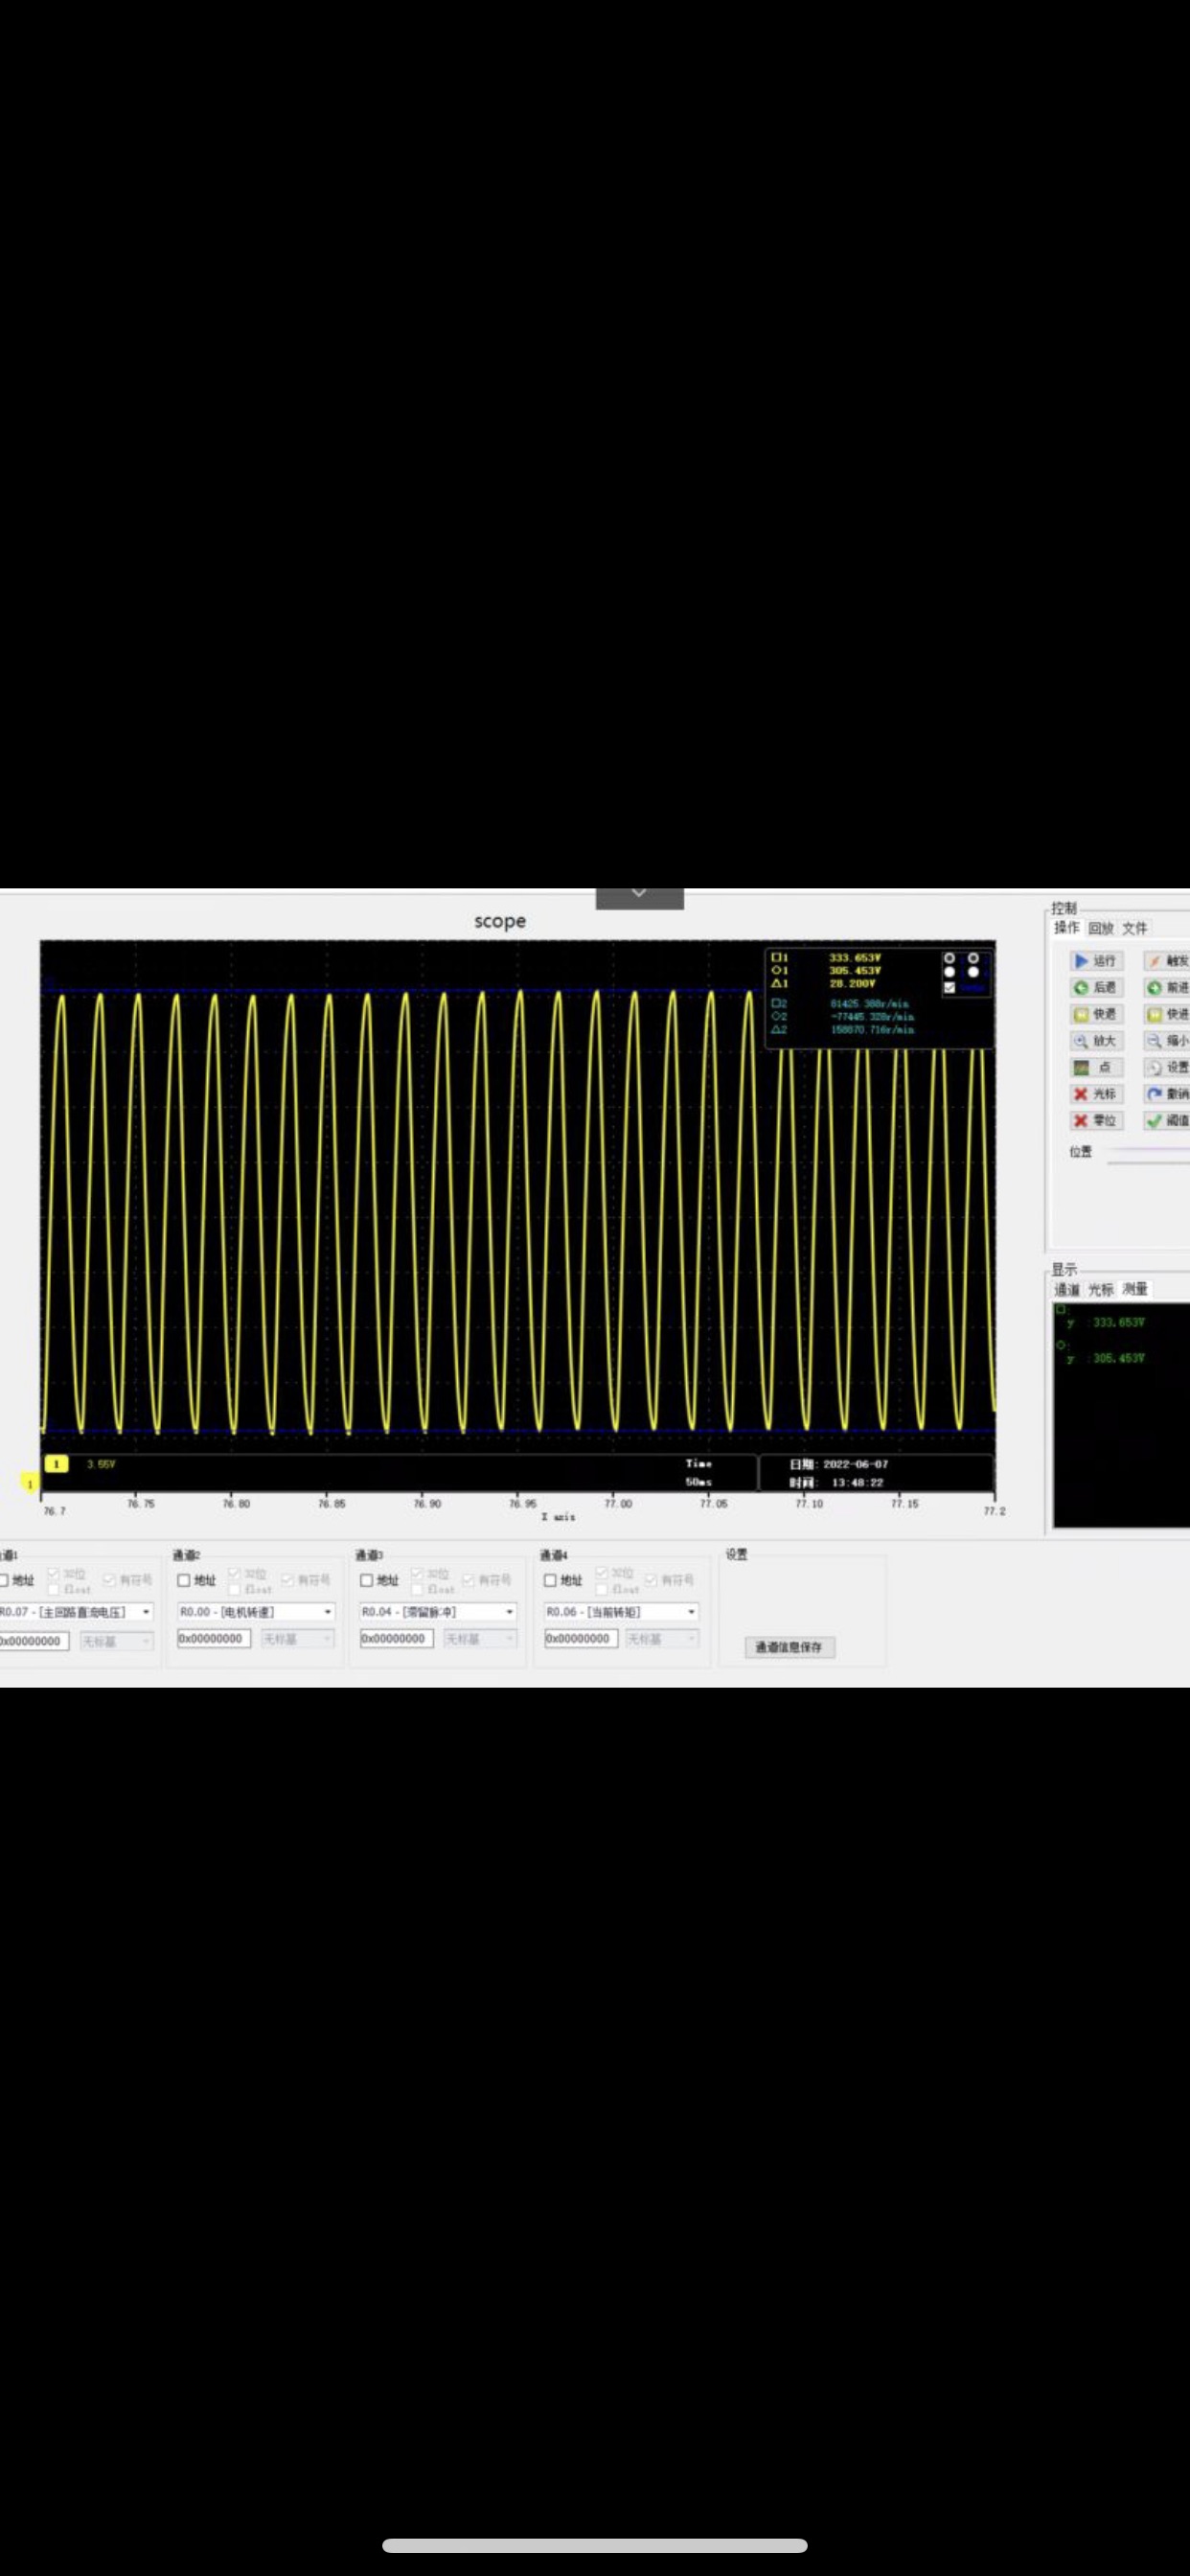Open the 测量 measurement tab

click(x=1135, y=1290)
